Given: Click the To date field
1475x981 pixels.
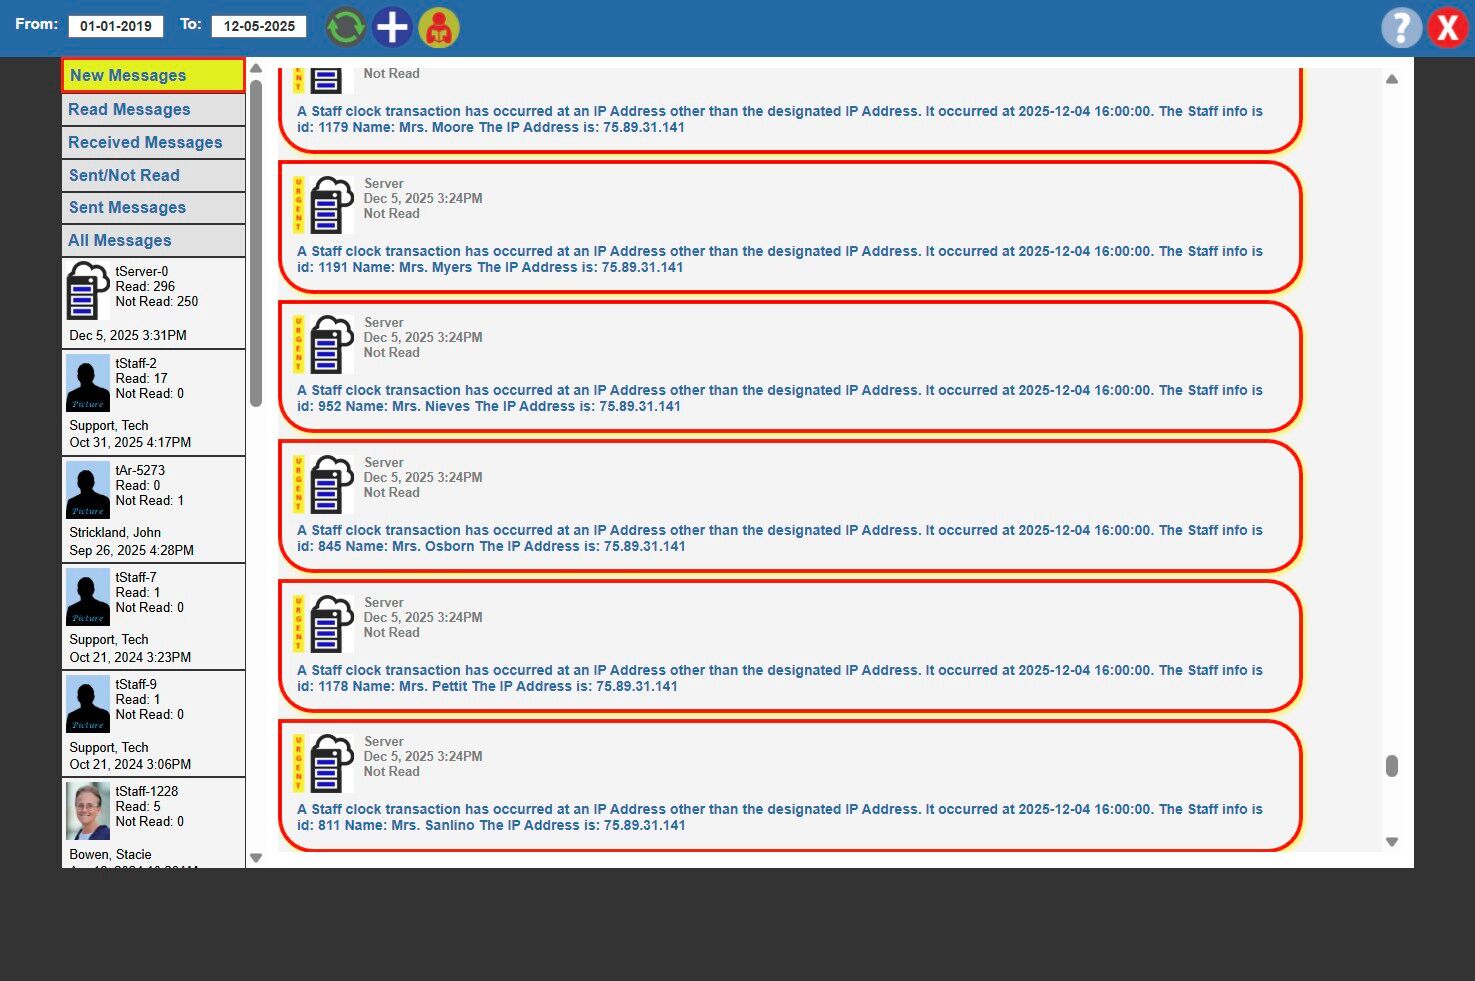Looking at the screenshot, I should (x=259, y=26).
